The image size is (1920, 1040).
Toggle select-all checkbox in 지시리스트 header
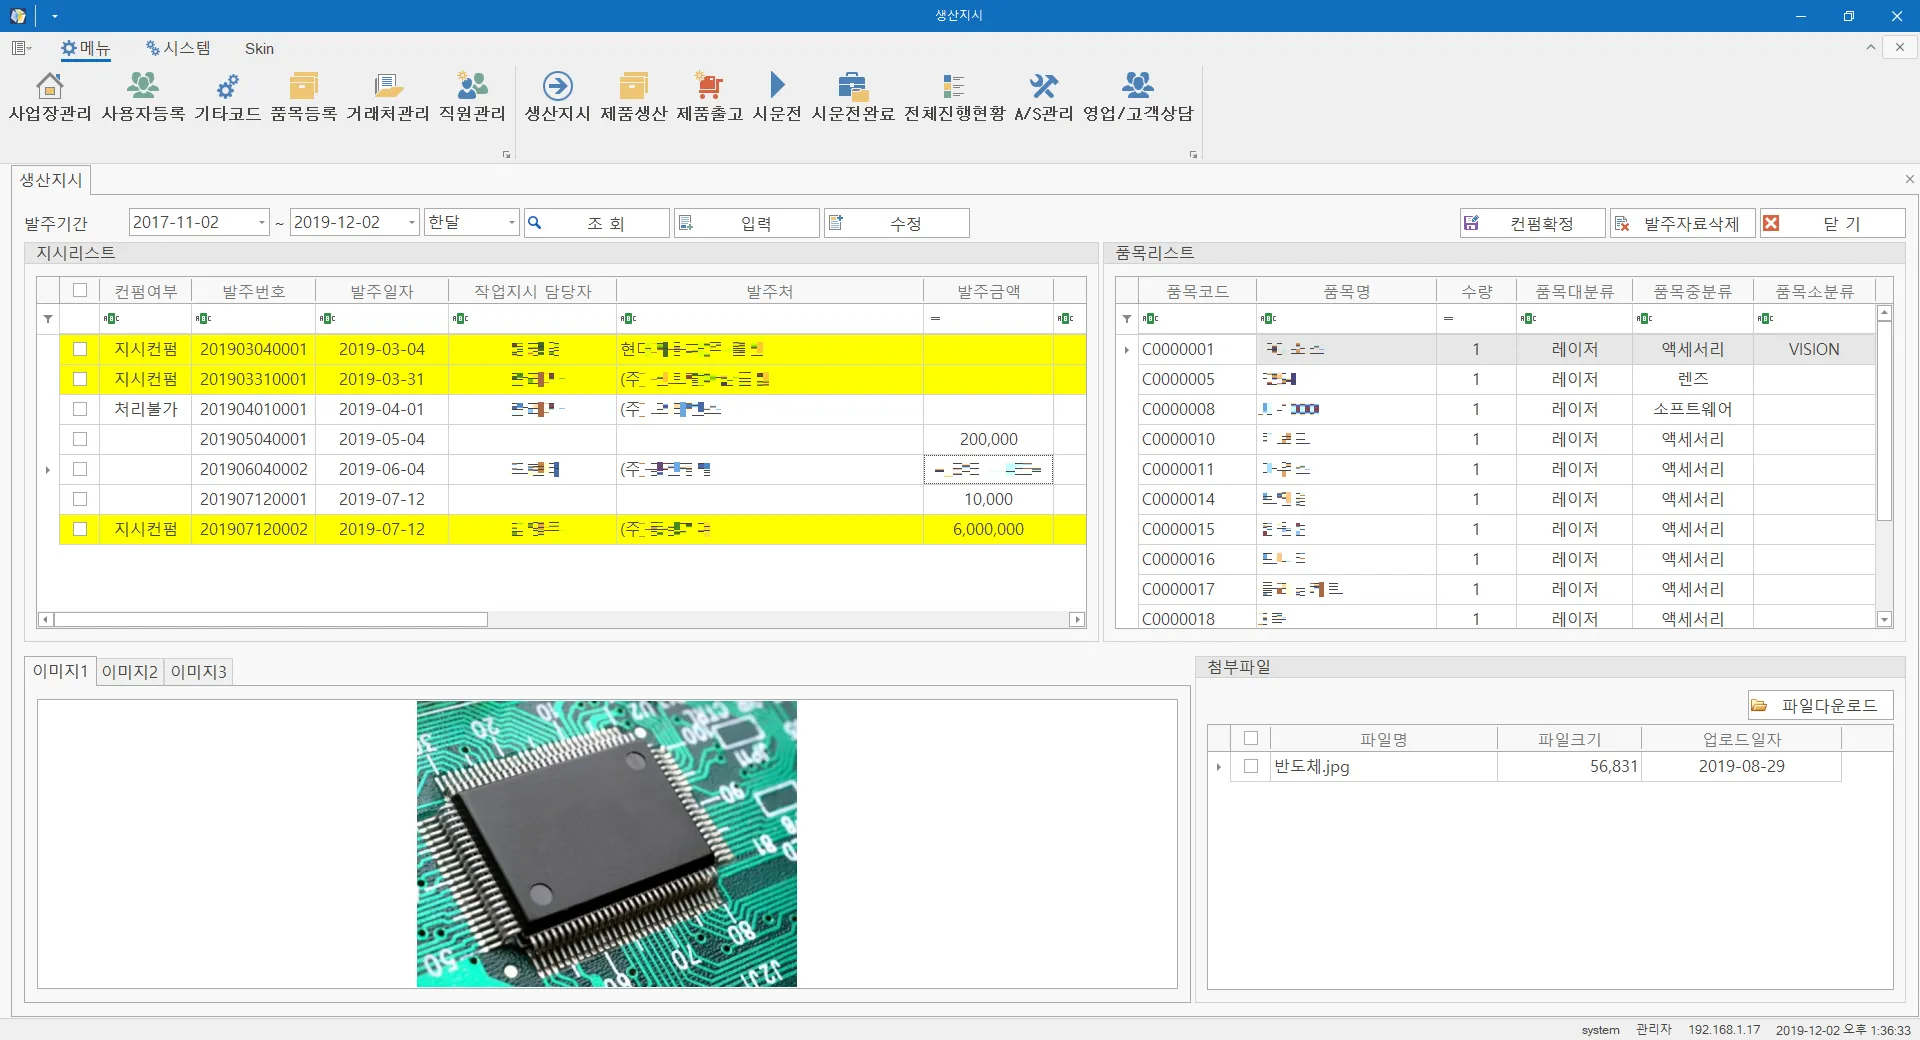pyautogui.click(x=80, y=290)
